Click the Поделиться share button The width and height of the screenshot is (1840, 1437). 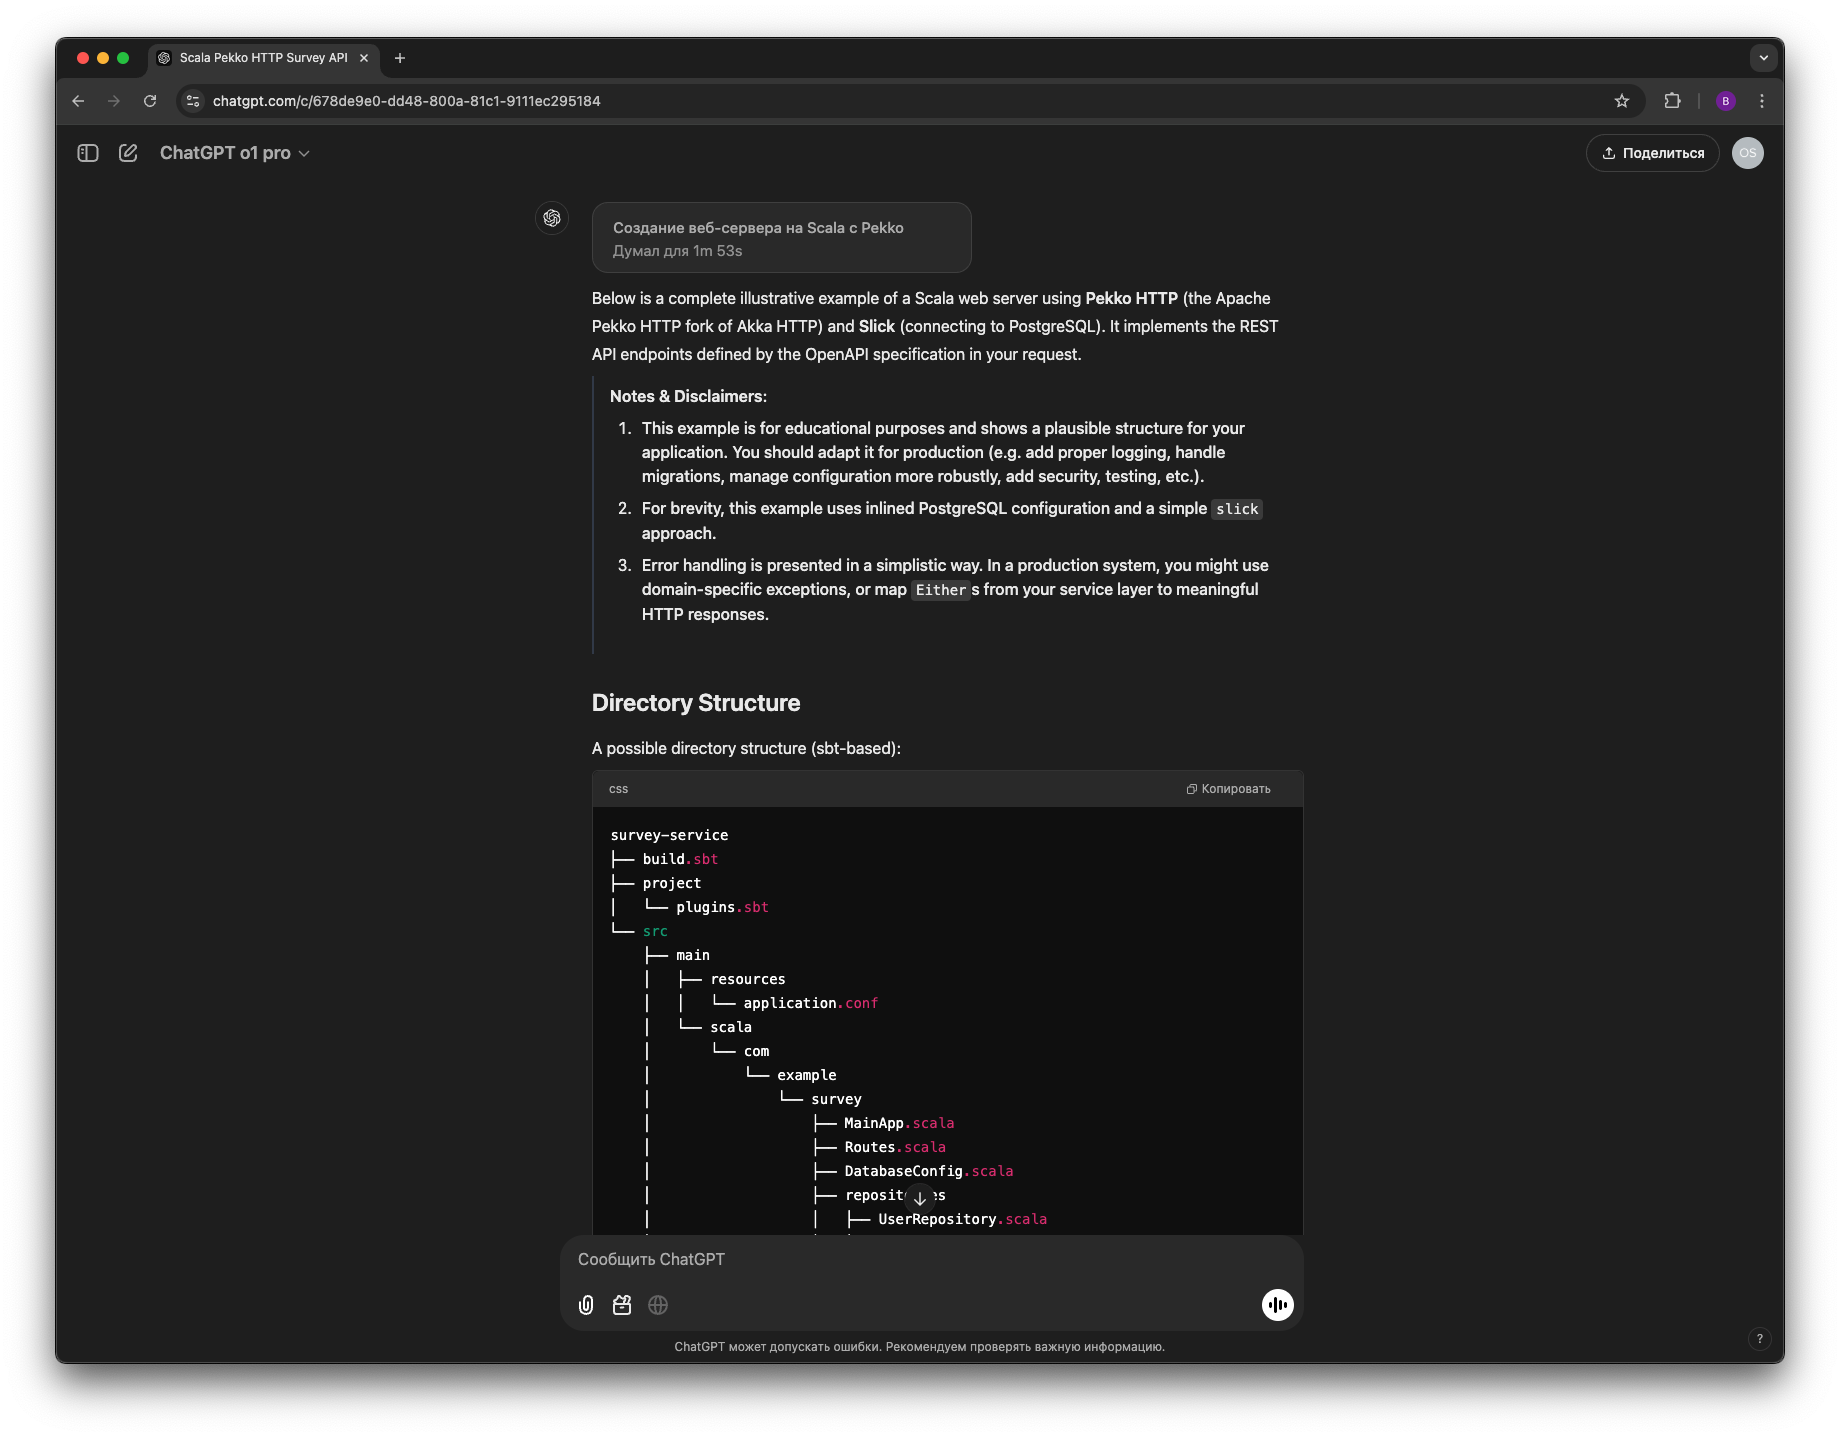(x=1652, y=153)
